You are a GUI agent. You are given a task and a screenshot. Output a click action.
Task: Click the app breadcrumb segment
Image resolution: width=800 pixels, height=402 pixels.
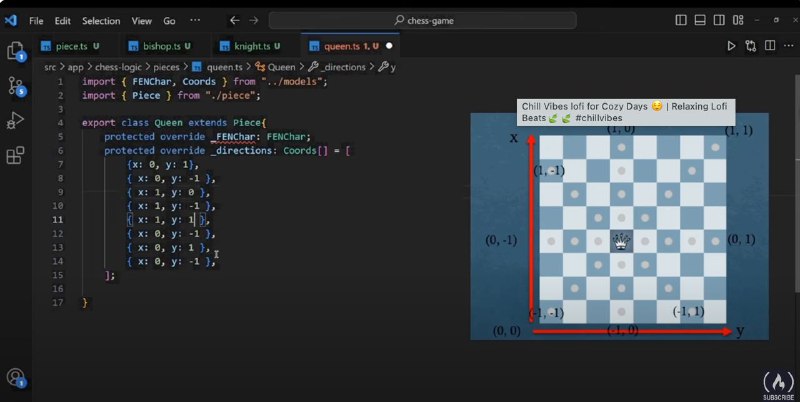click(x=75, y=67)
